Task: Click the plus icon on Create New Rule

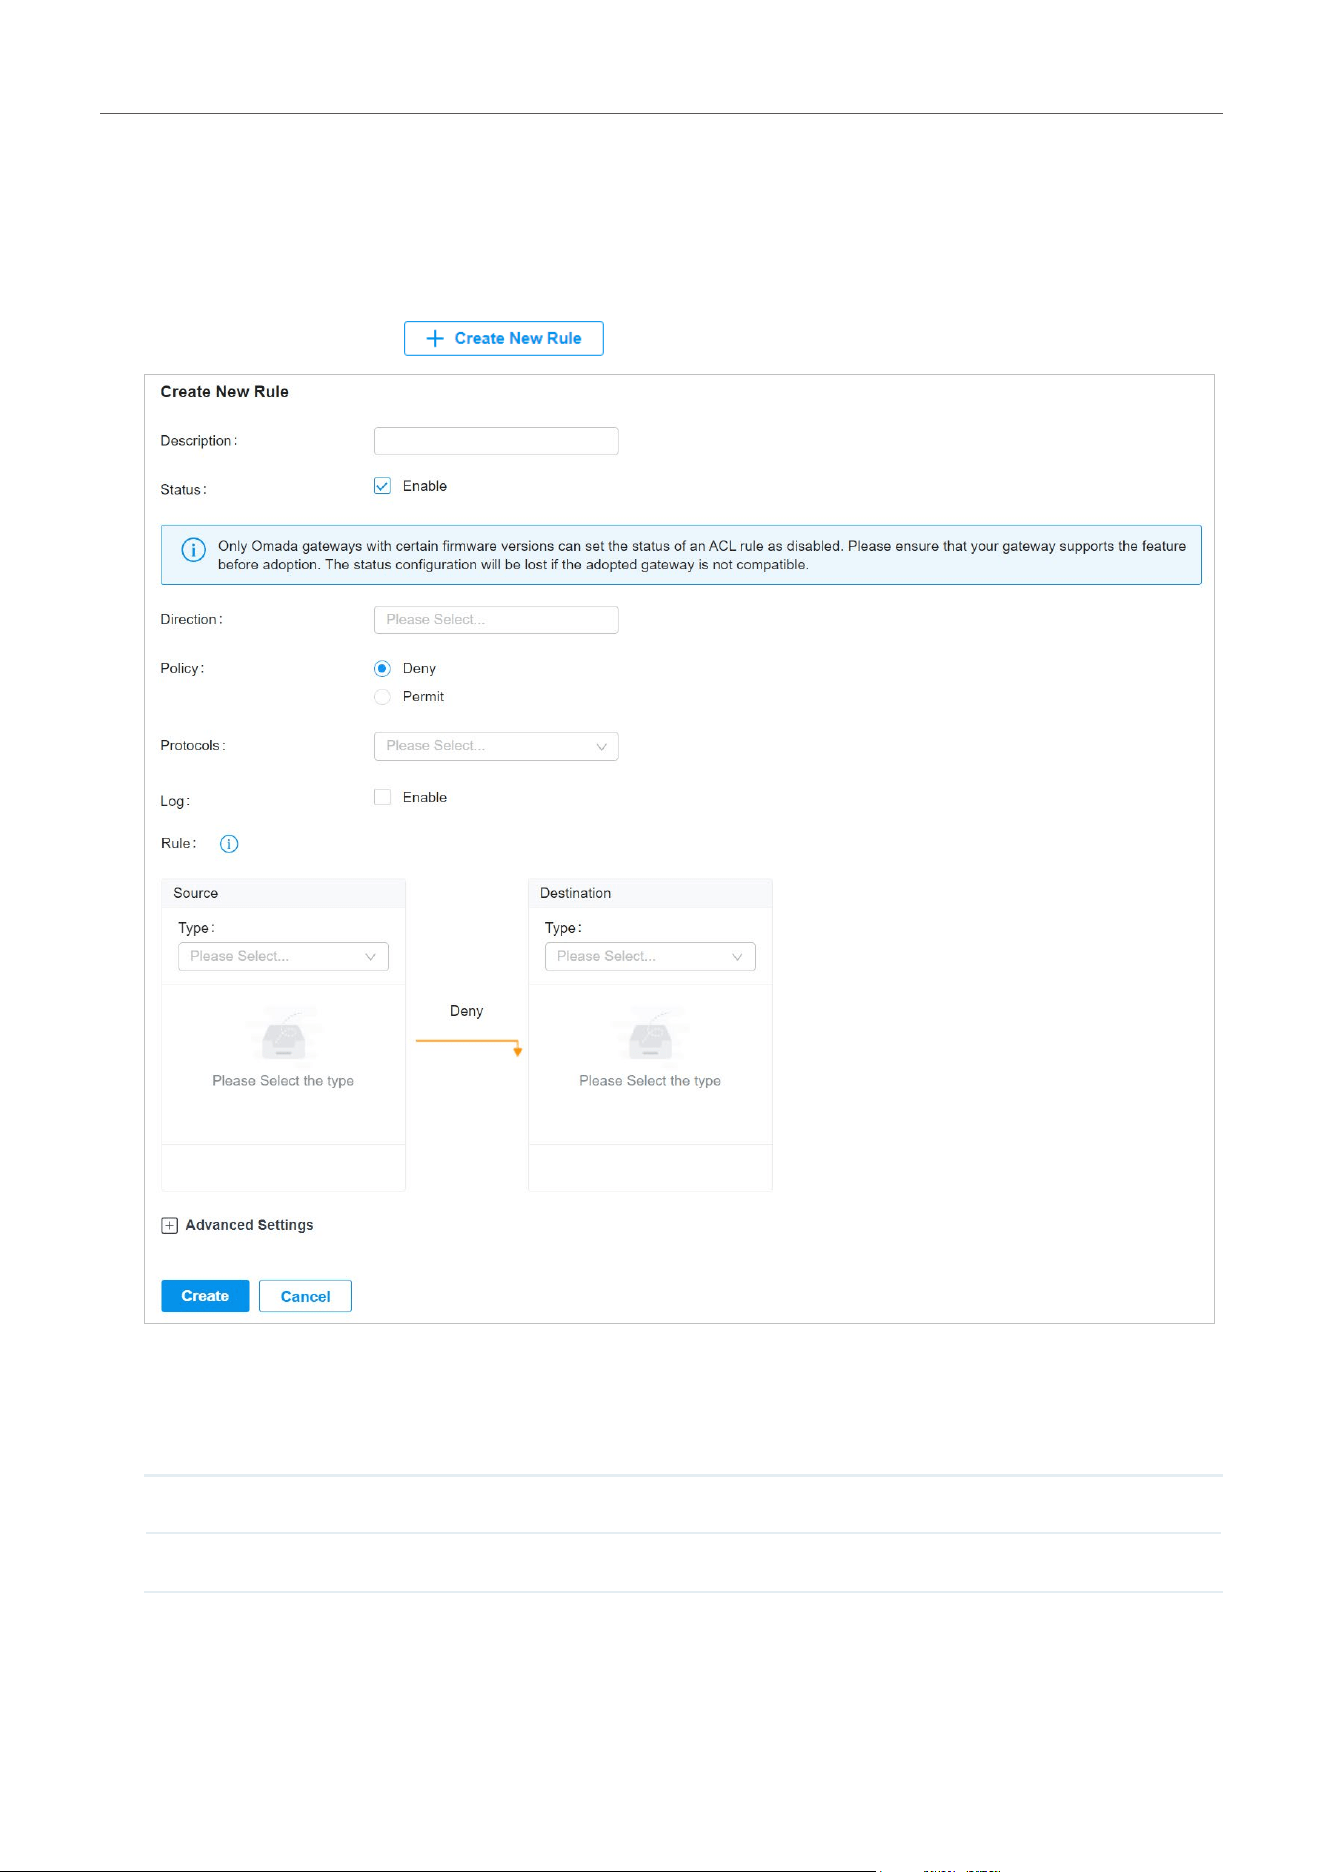Action: pyautogui.click(x=435, y=338)
